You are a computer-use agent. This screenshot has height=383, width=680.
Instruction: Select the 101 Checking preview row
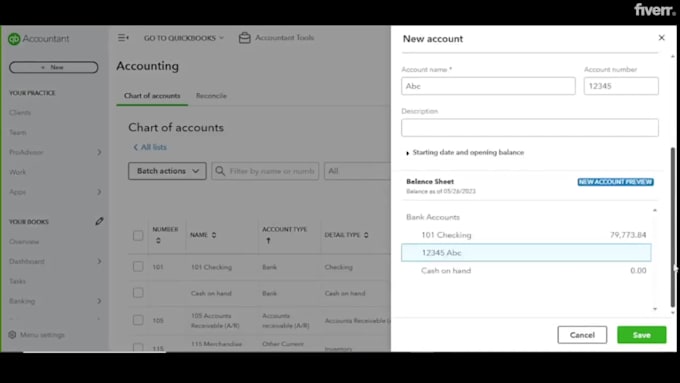click(526, 235)
